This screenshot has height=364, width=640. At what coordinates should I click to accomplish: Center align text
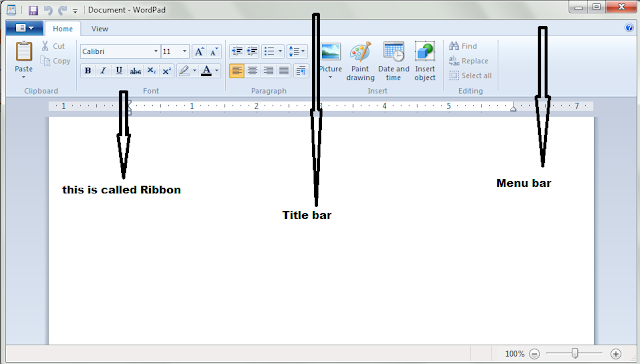[x=253, y=71]
